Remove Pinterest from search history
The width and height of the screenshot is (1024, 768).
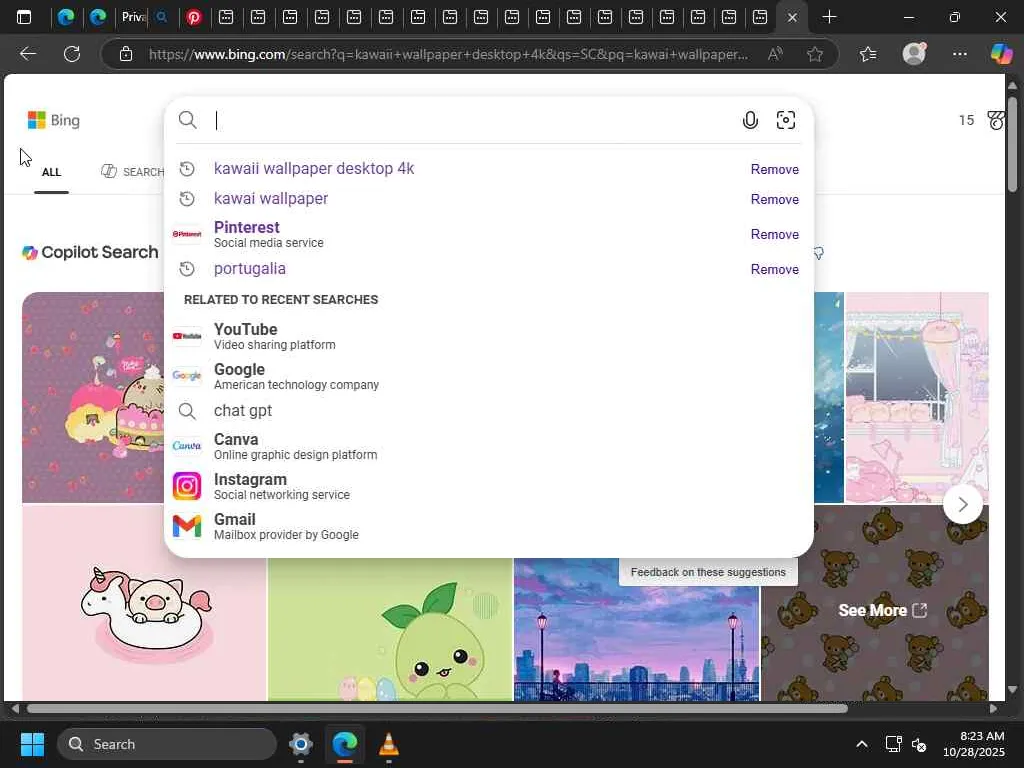775,234
